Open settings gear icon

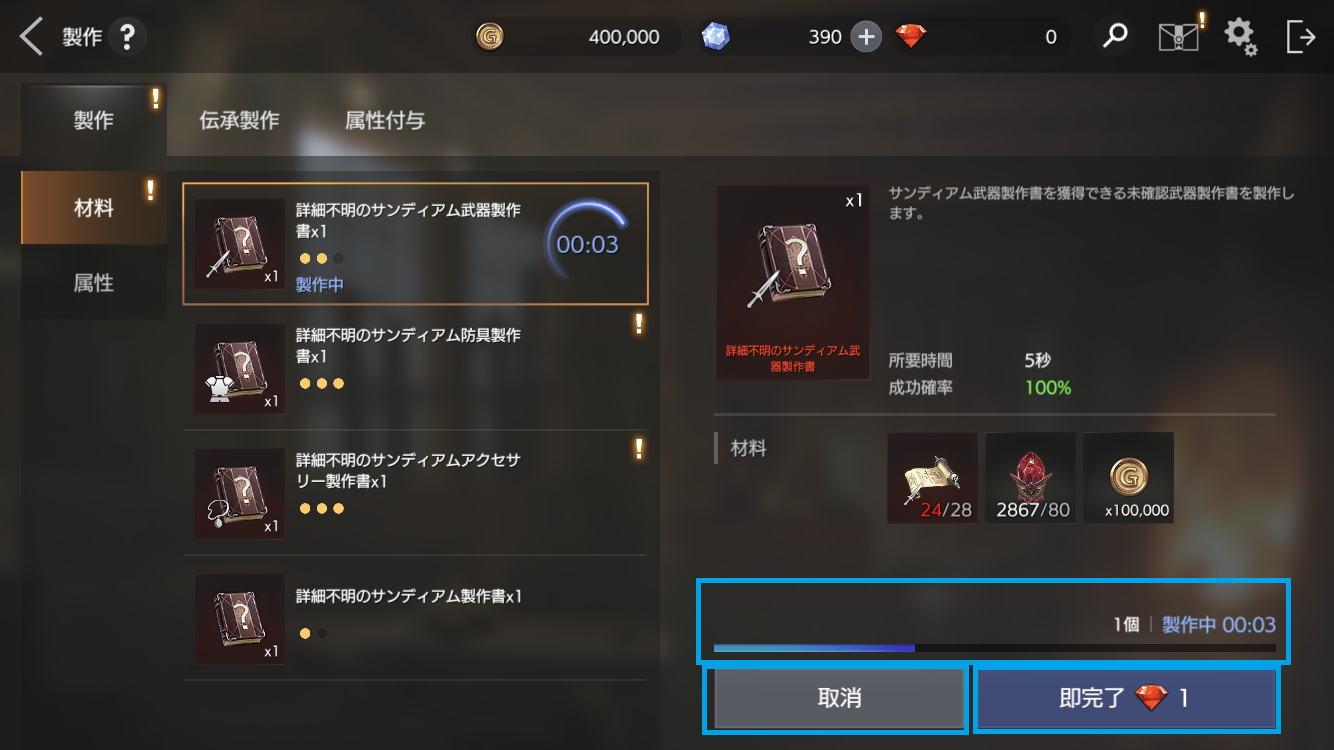pos(1241,37)
